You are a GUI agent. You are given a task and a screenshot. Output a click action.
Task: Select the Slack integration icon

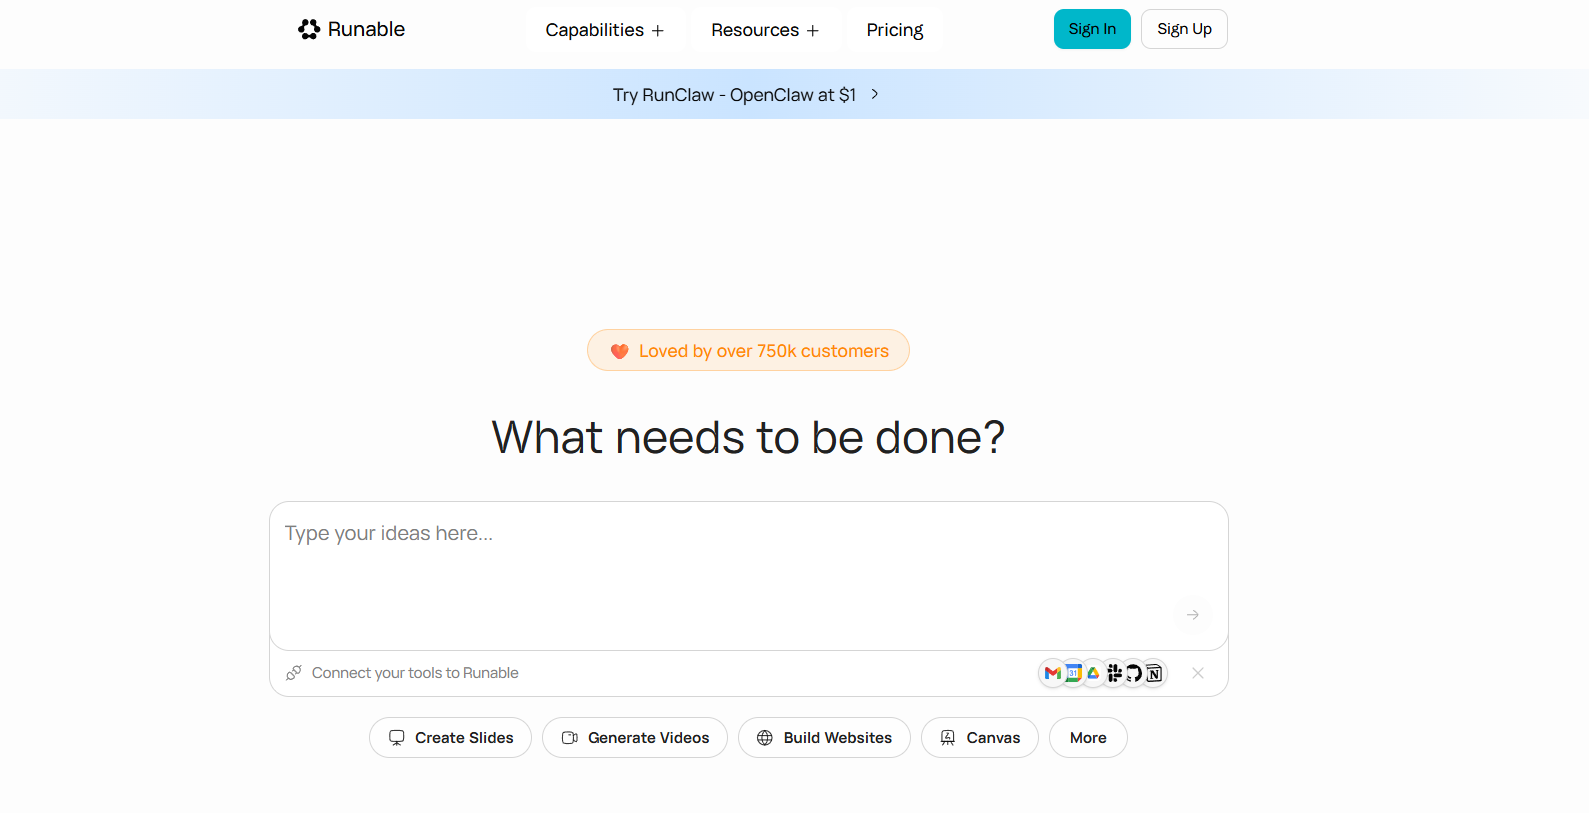coord(1114,673)
